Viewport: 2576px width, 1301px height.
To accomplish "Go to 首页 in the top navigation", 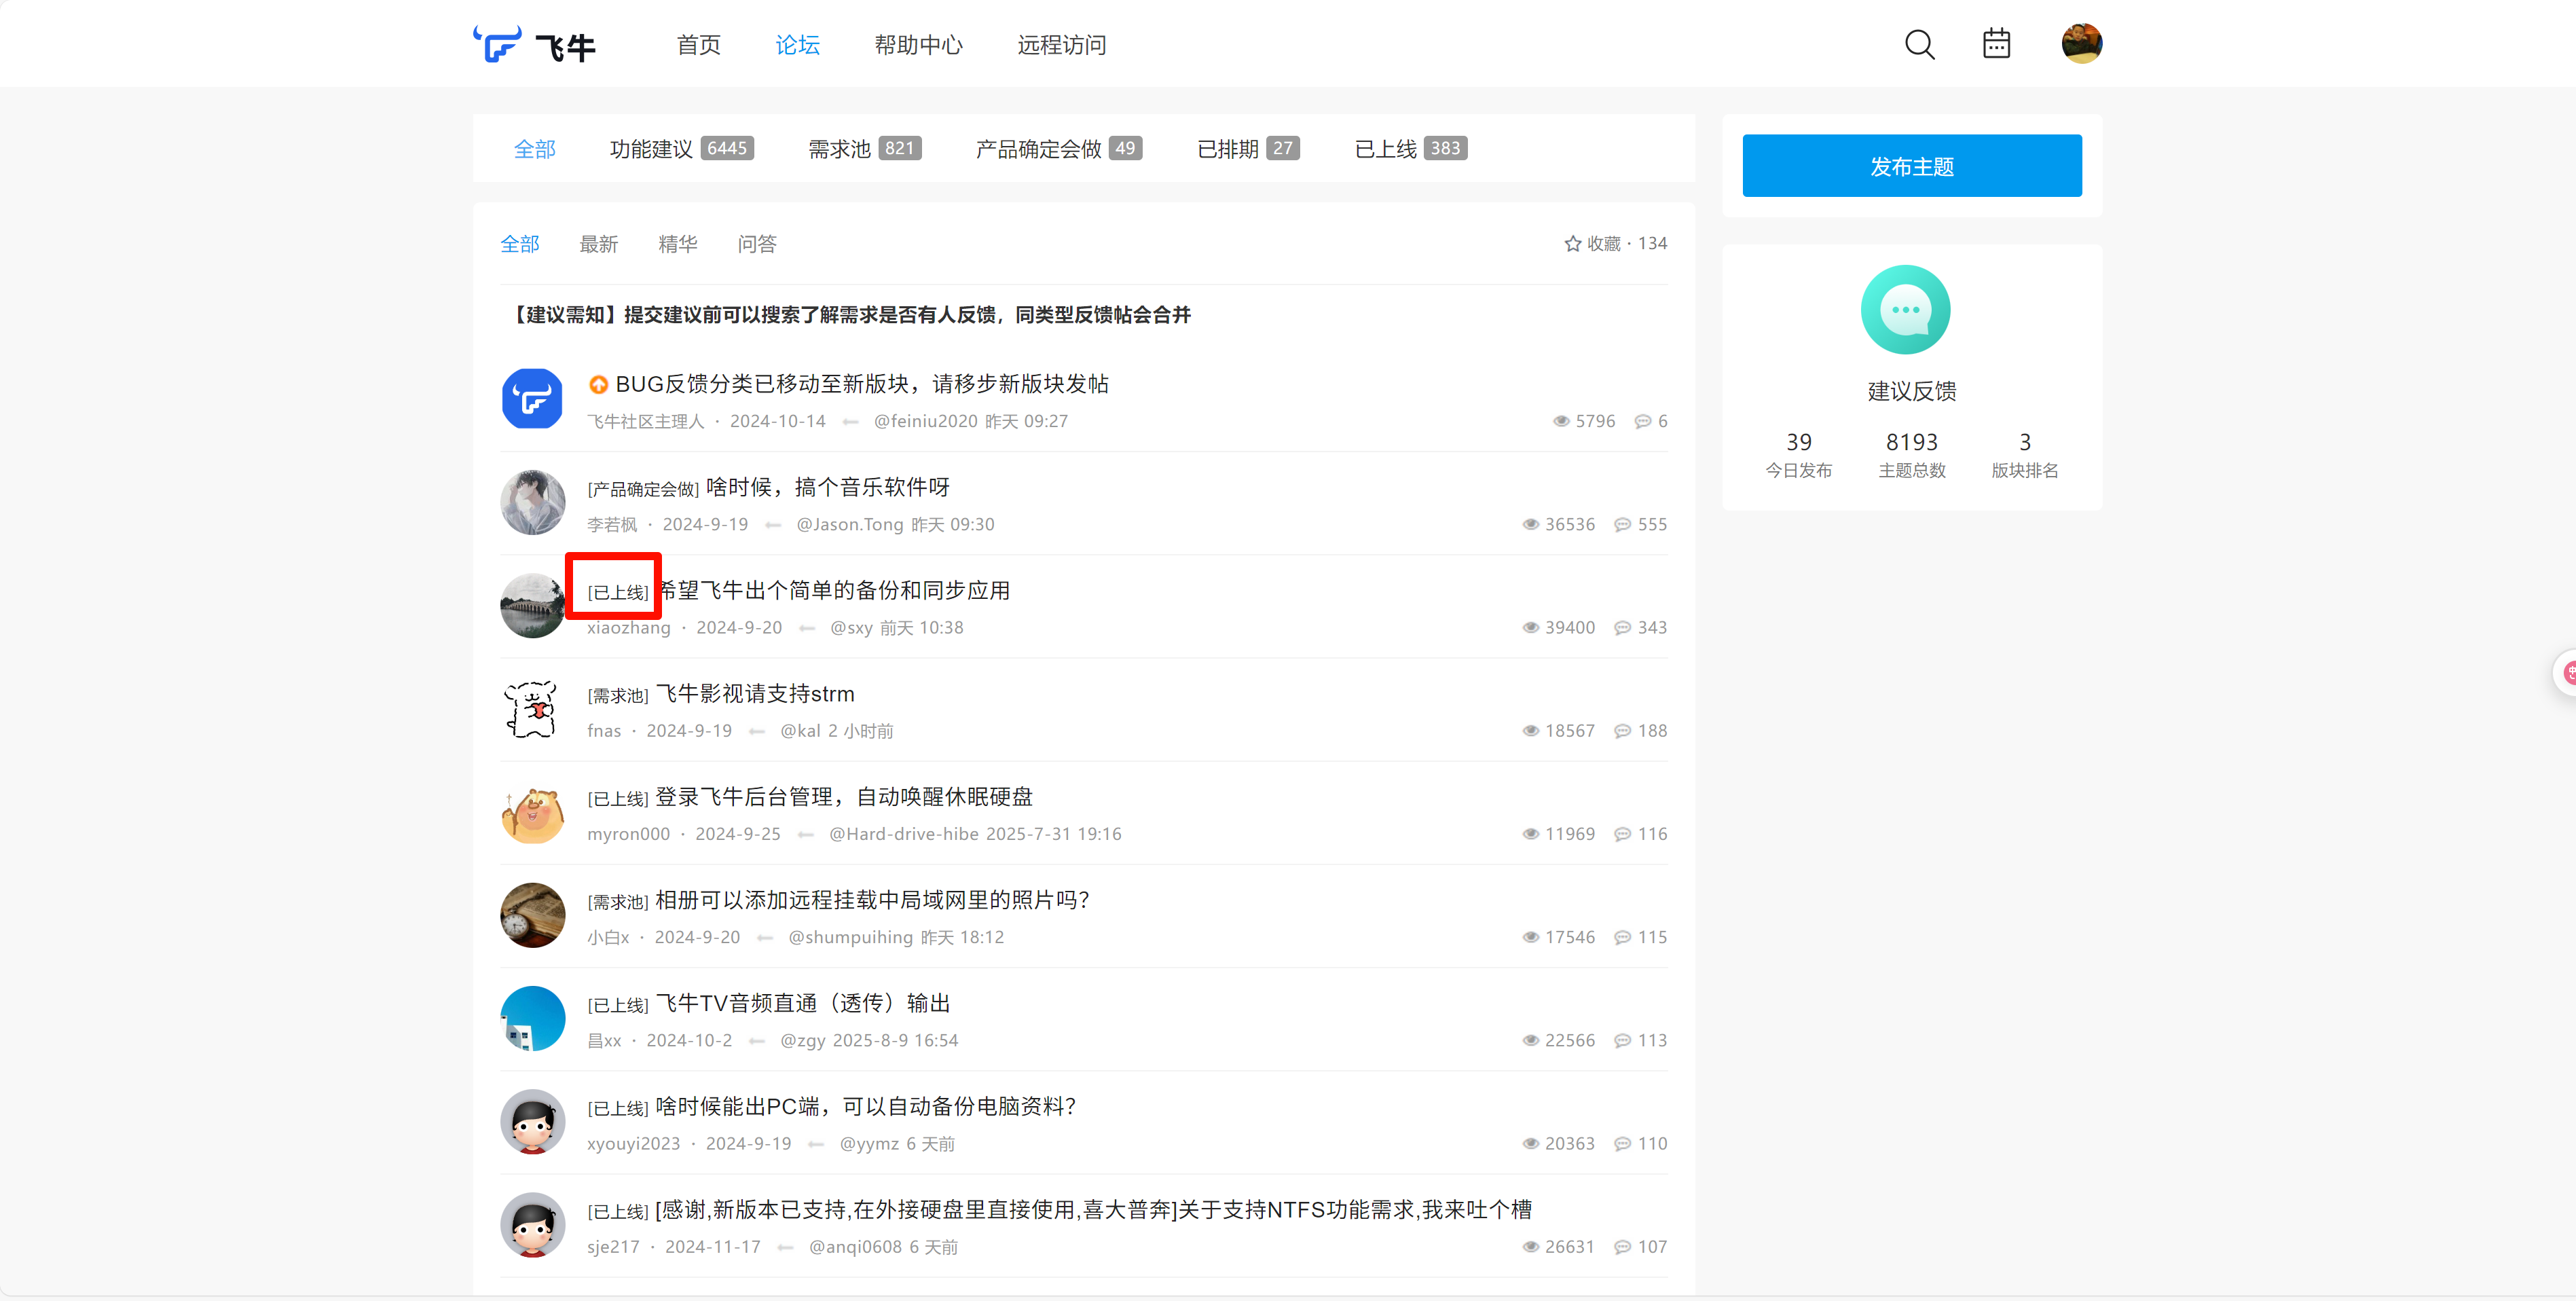I will pyautogui.click(x=698, y=45).
